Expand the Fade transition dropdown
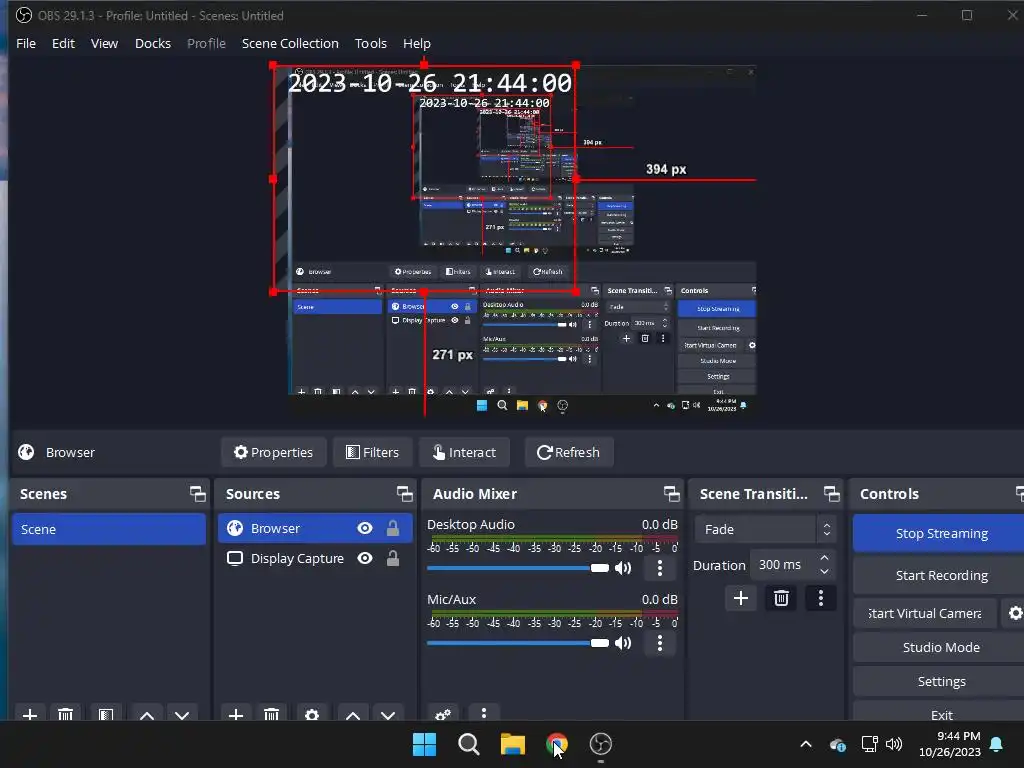The image size is (1024, 768). coord(827,529)
